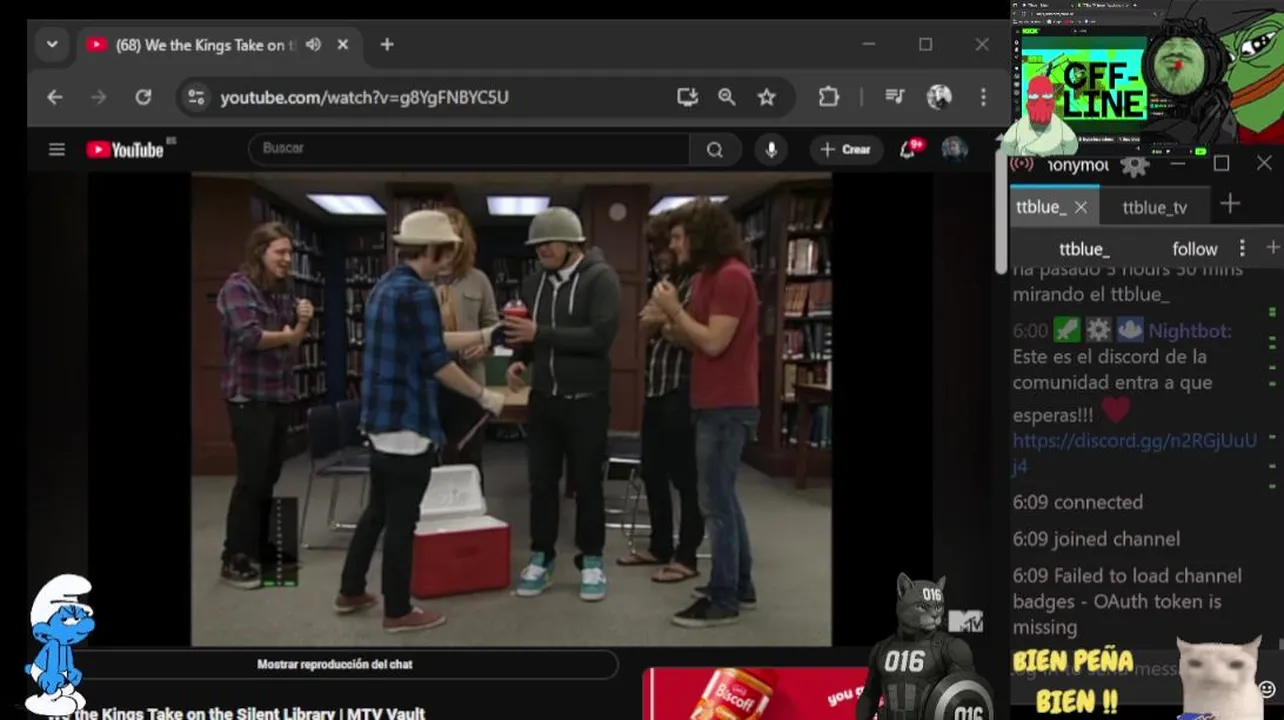Open Chrome three-dot menu
The image size is (1284, 720).
[983, 97]
